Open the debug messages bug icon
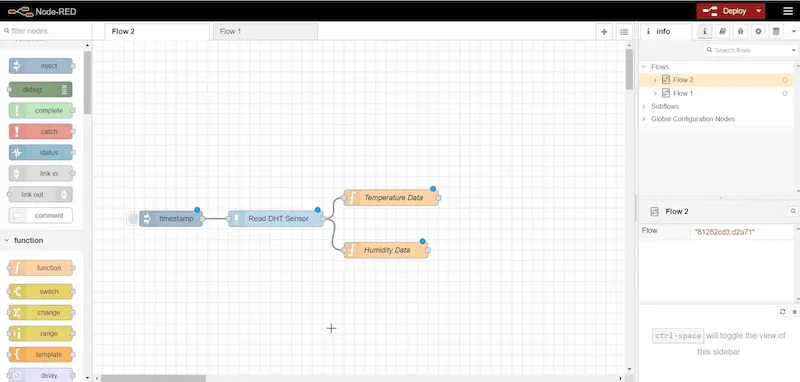800x382 pixels. coord(740,32)
